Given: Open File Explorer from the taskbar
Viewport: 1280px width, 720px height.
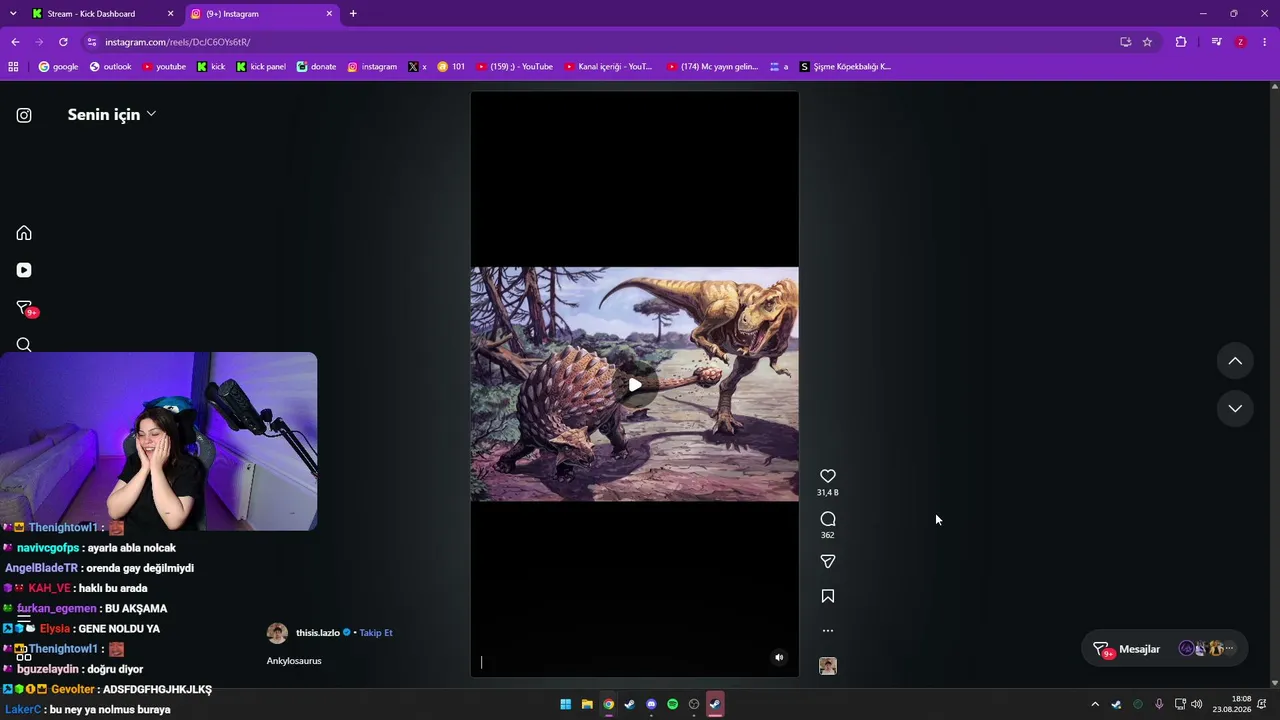Looking at the screenshot, I should [x=587, y=704].
